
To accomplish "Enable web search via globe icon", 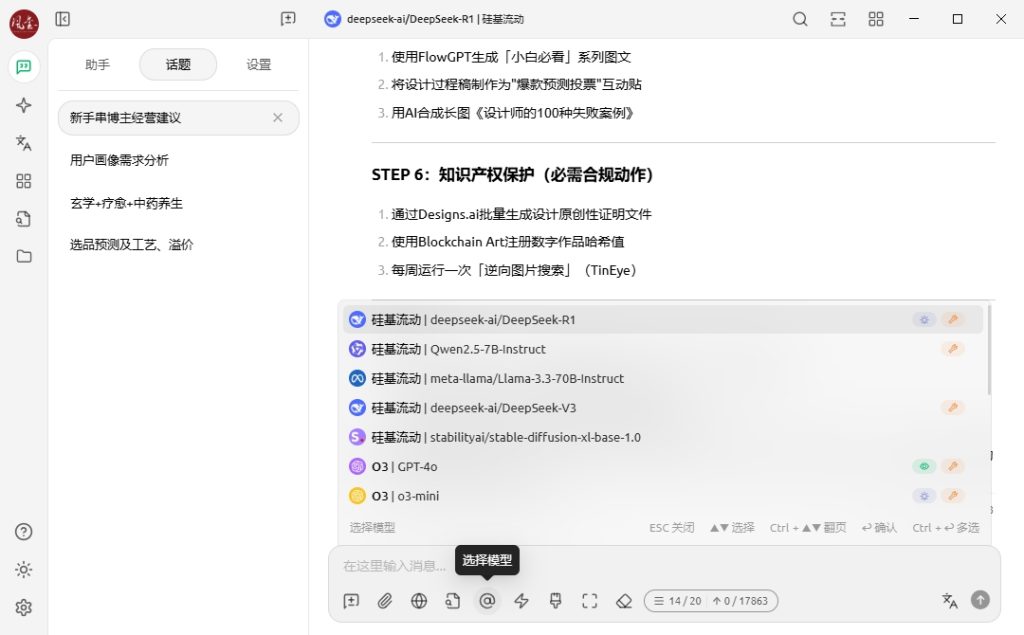I will (x=419, y=601).
